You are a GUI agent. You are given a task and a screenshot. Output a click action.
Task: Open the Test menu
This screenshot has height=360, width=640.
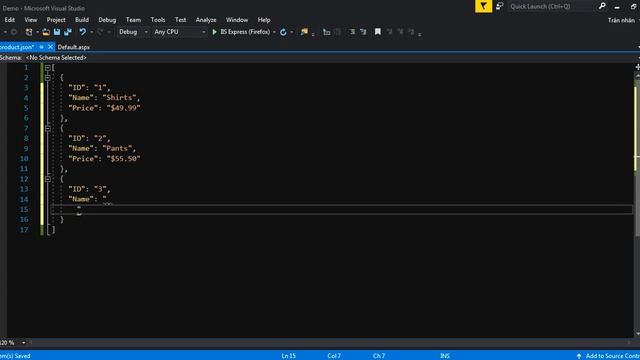(180, 20)
